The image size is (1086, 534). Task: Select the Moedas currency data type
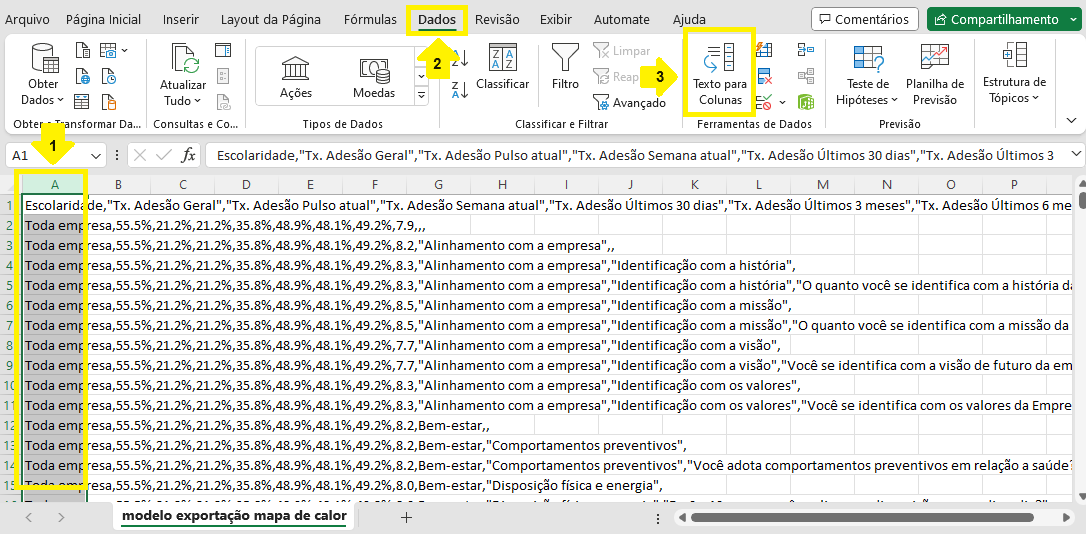(x=373, y=76)
